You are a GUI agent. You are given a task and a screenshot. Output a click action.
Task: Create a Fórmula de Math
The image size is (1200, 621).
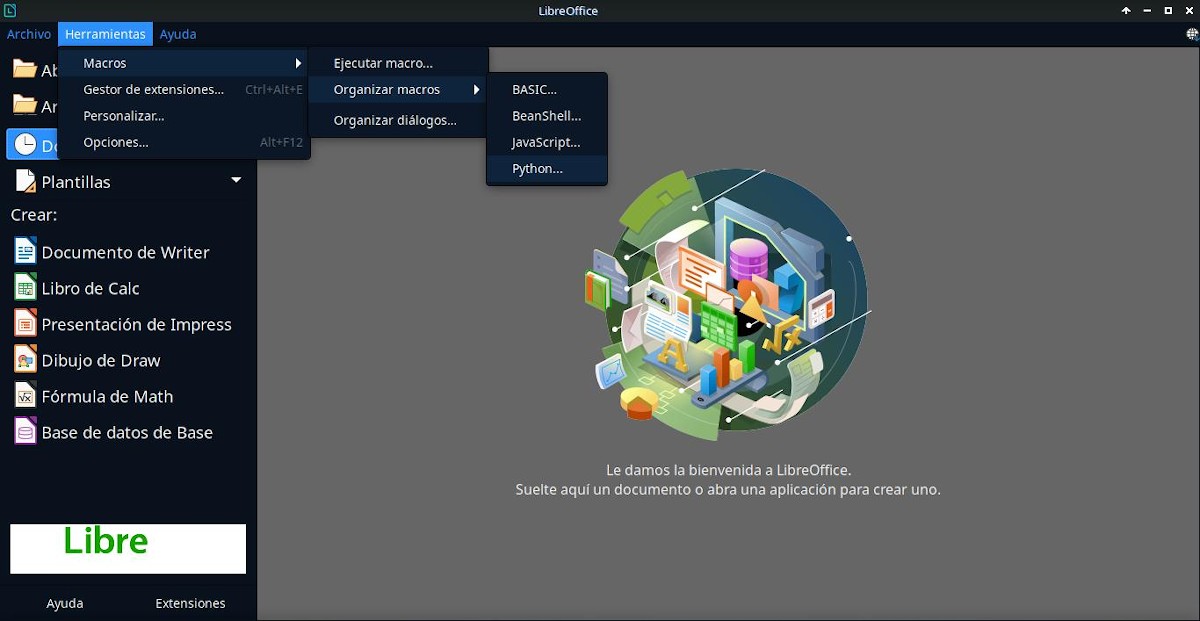107,396
